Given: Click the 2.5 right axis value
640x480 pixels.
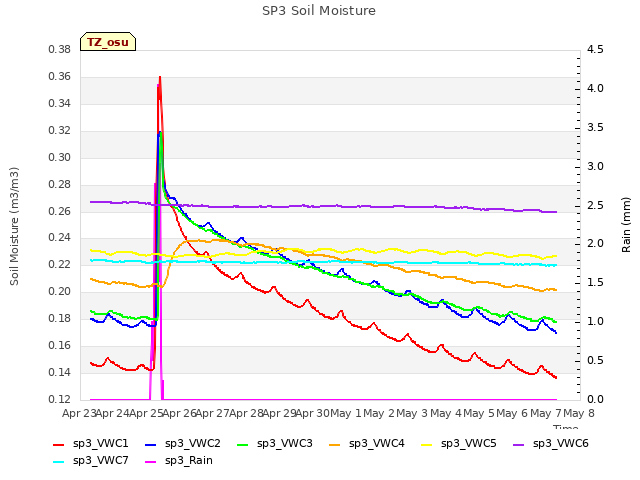Looking at the screenshot, I should tap(595, 205).
